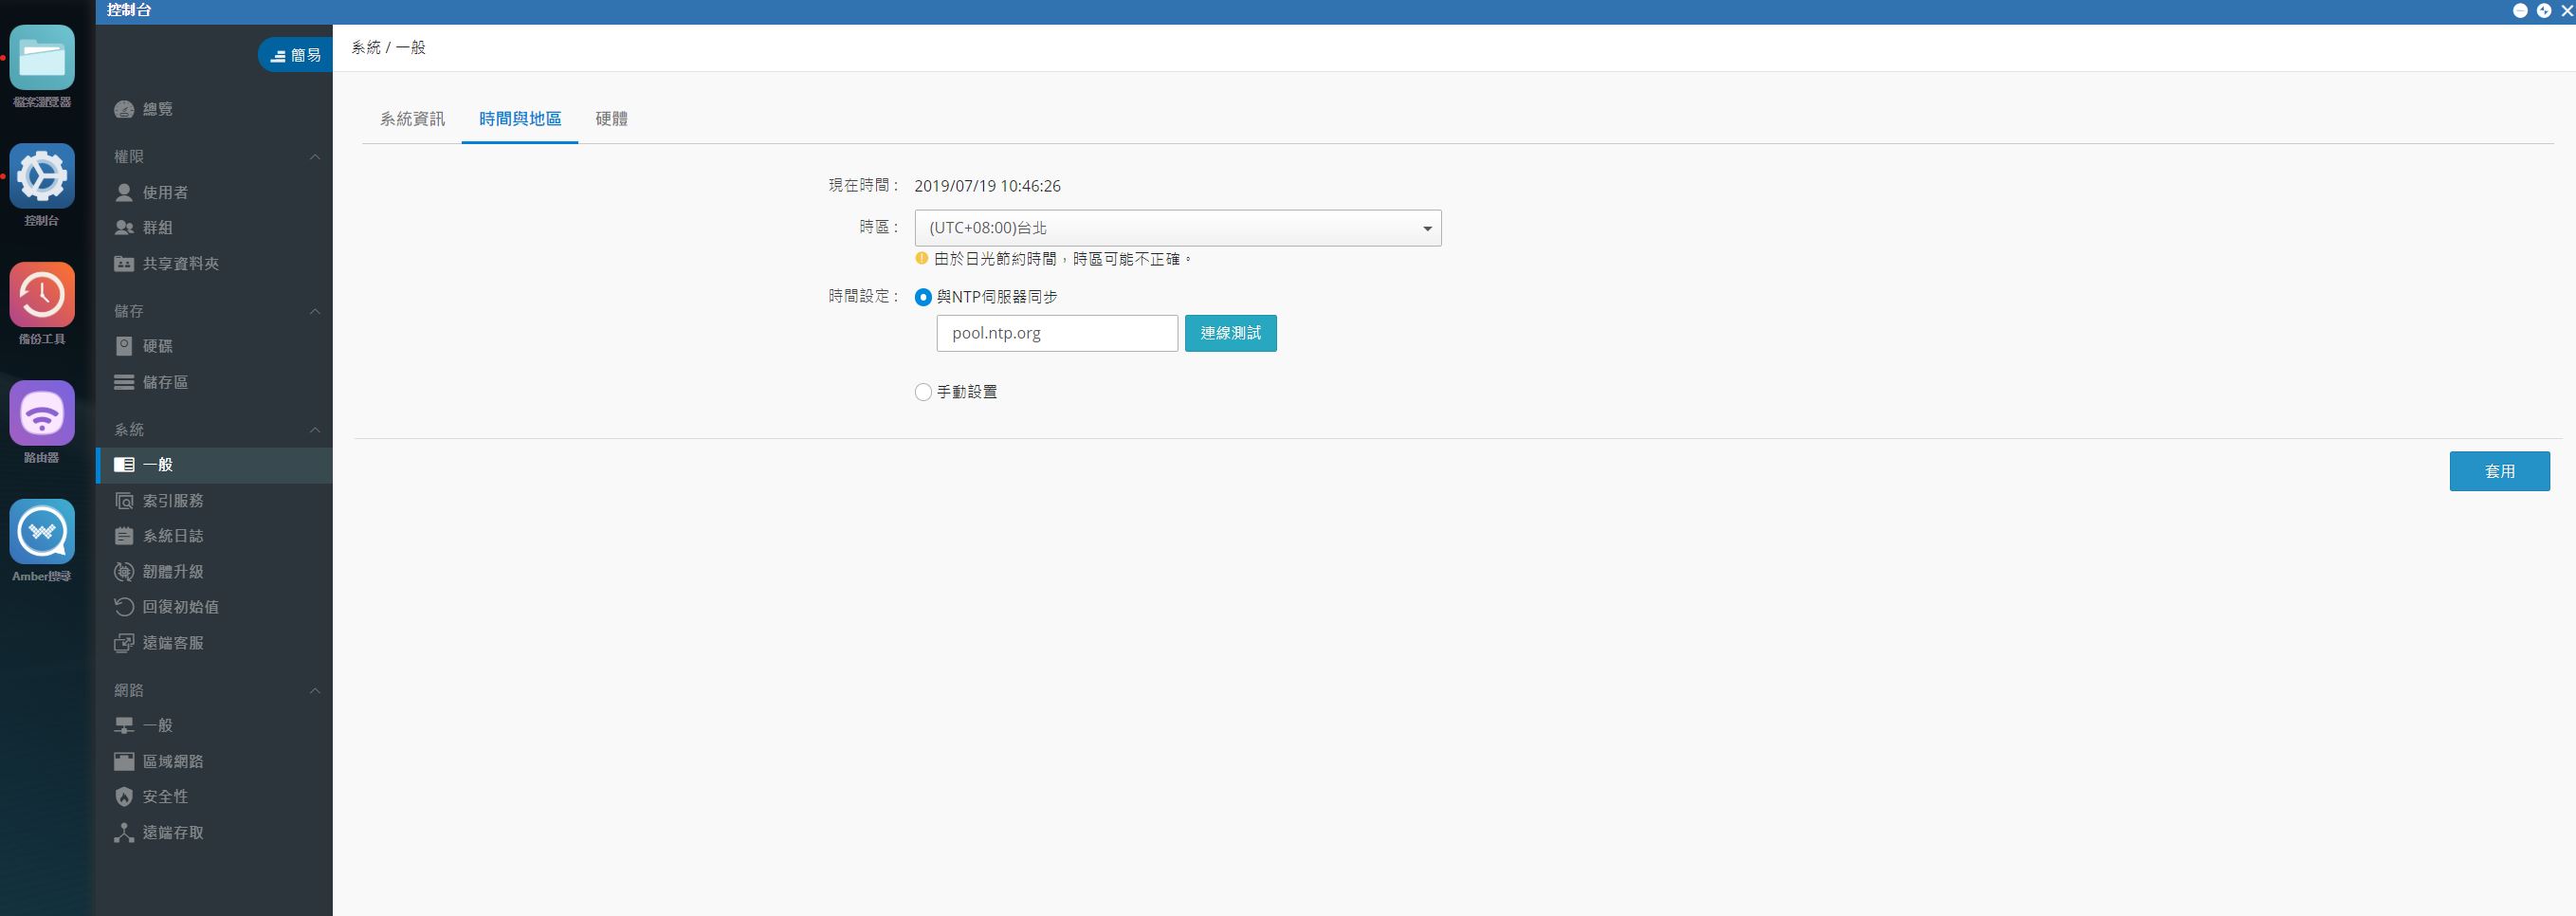Image resolution: width=2576 pixels, height=916 pixels.
Task: Click the 套用 apply button
Action: [x=2500, y=471]
